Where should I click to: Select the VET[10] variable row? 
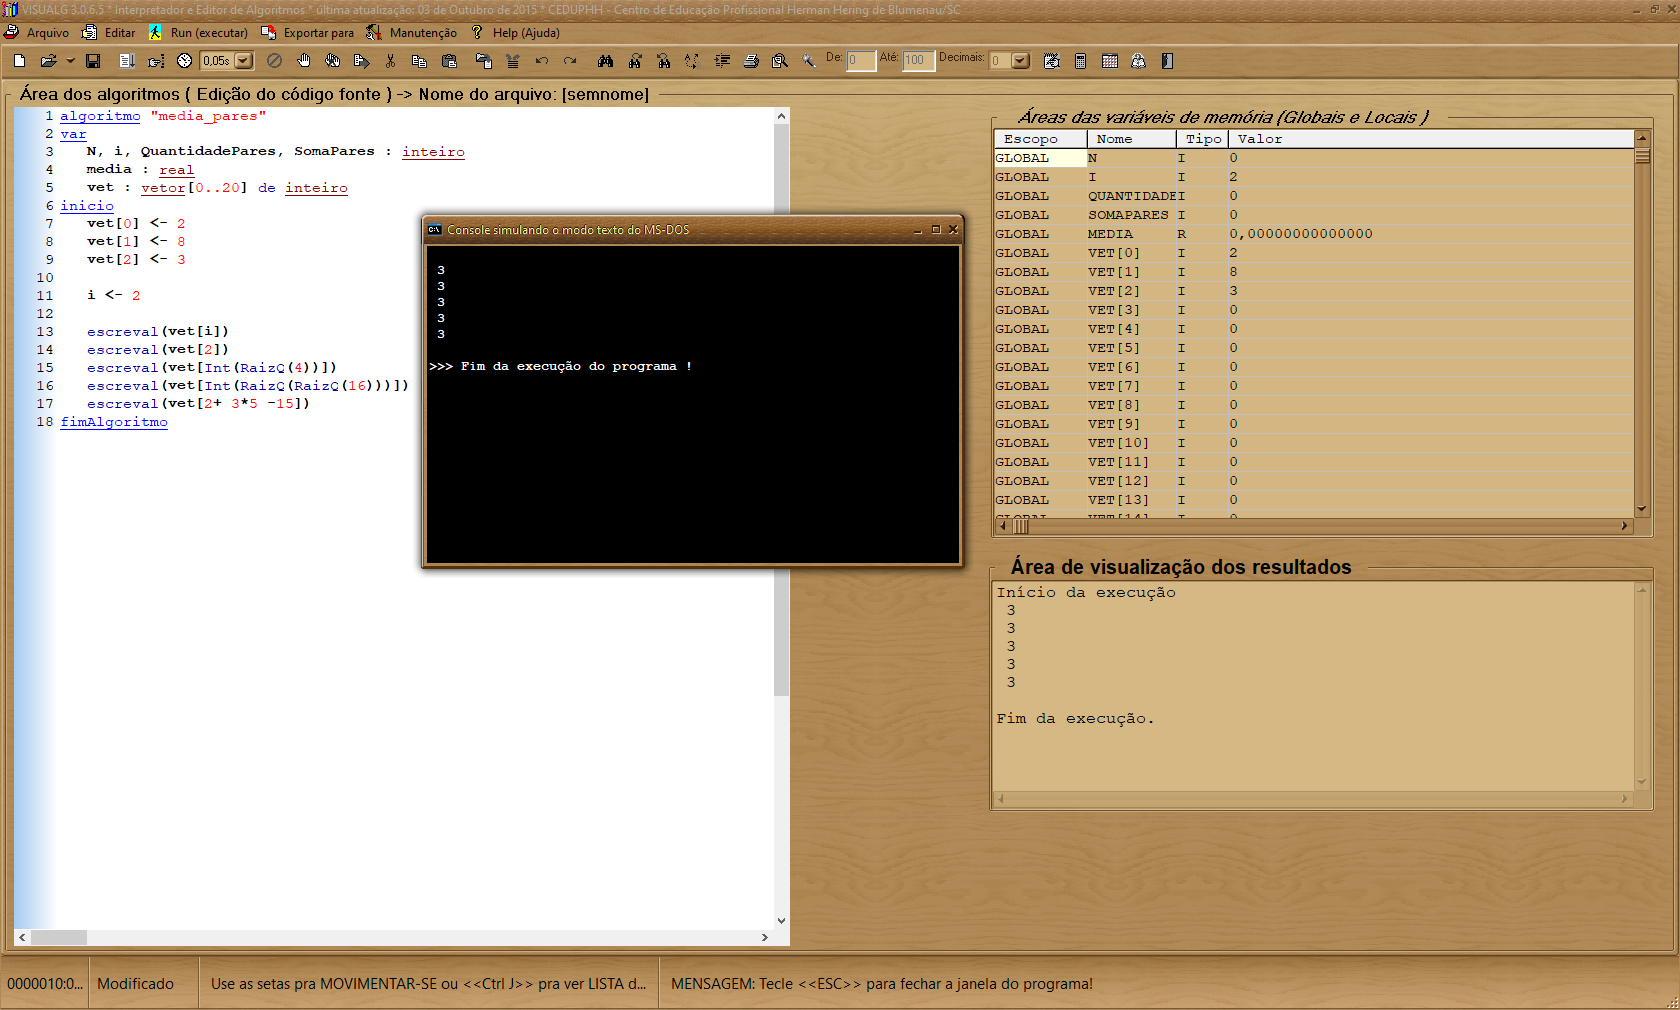tap(1313, 443)
